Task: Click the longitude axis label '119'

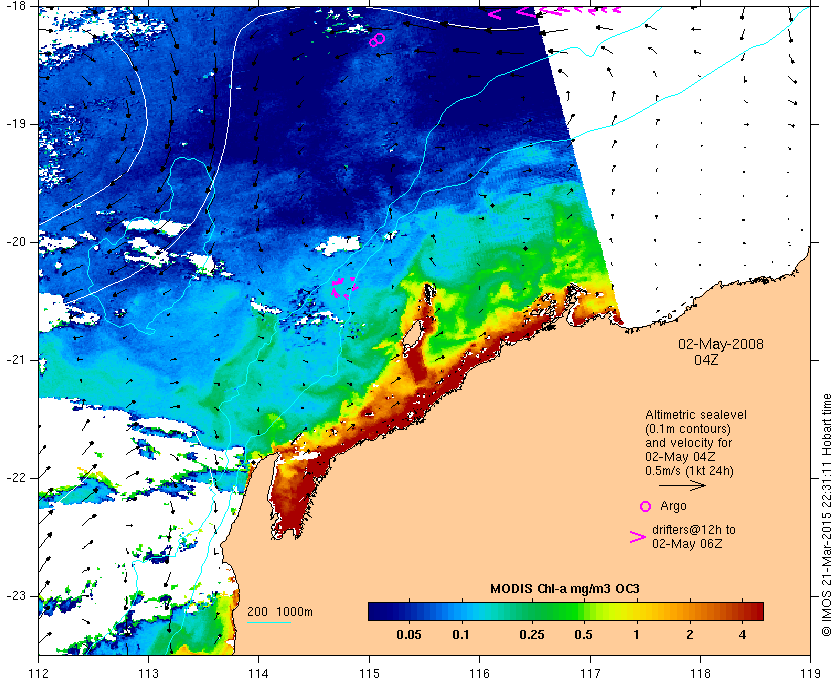Action: (811, 673)
